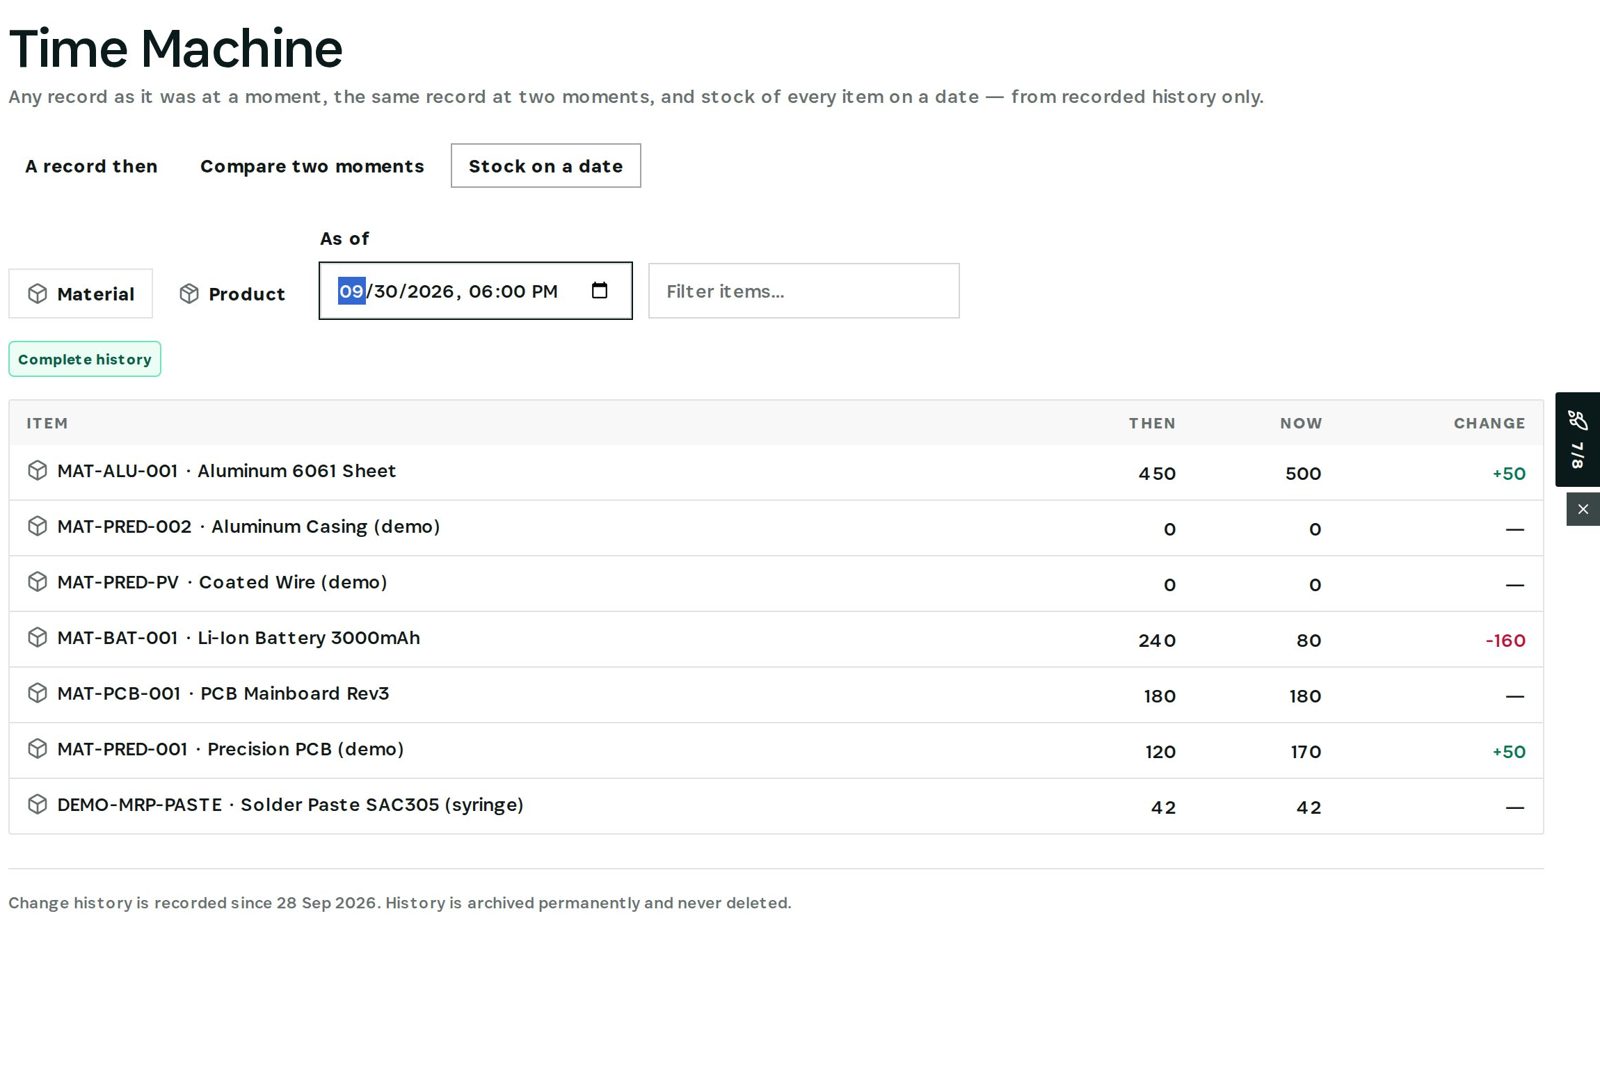This screenshot has height=1085, width=1600.
Task: Click the NOW column header
Action: pos(1301,423)
